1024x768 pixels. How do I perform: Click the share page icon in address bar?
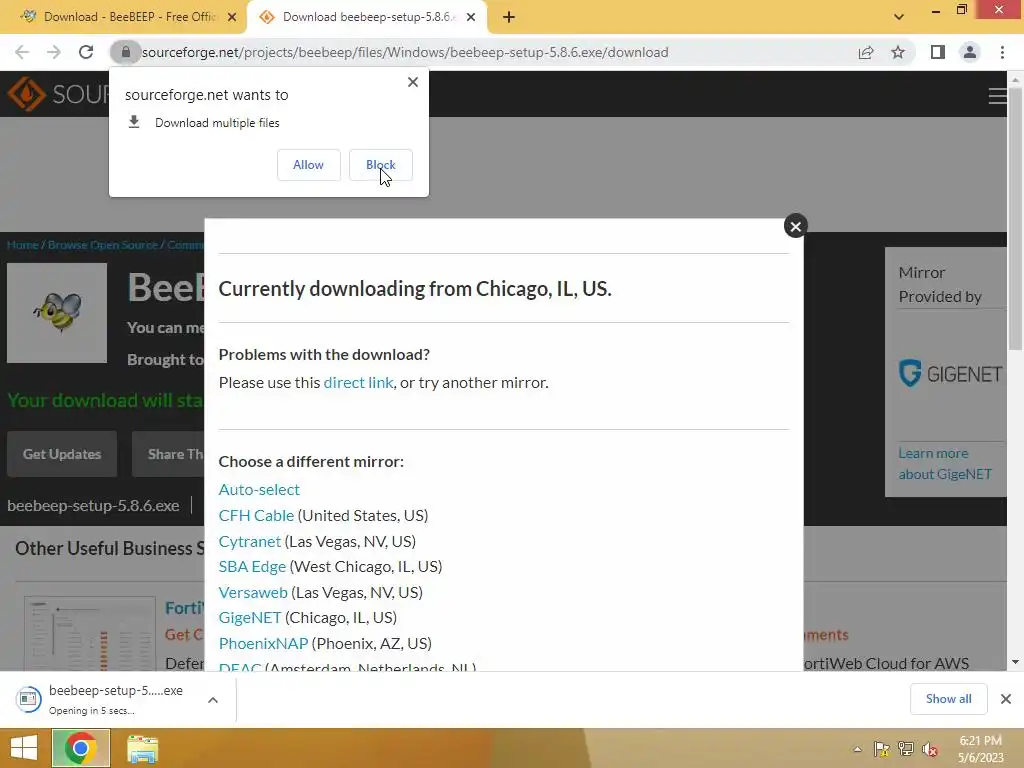click(866, 52)
